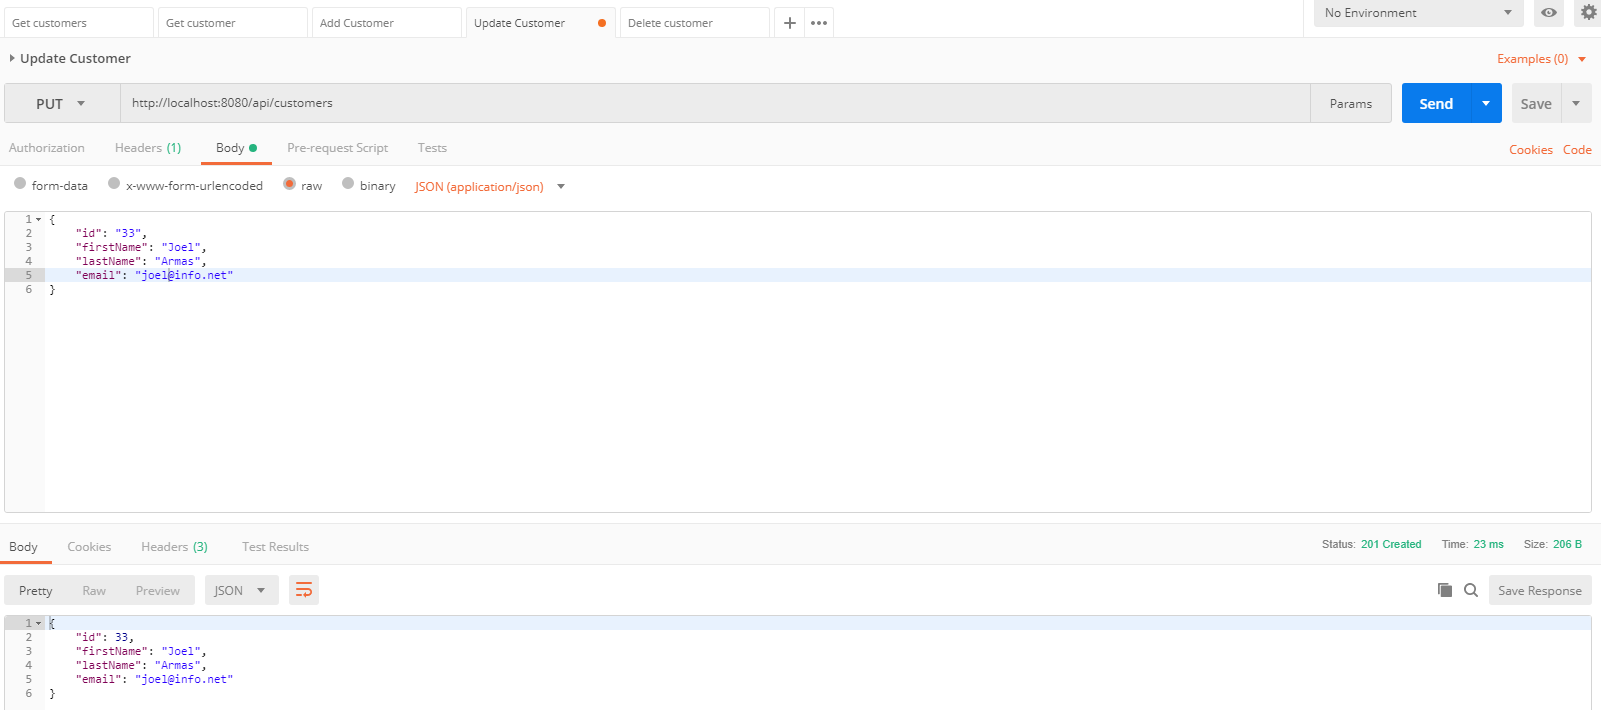Select the form-data radio option

[20, 184]
